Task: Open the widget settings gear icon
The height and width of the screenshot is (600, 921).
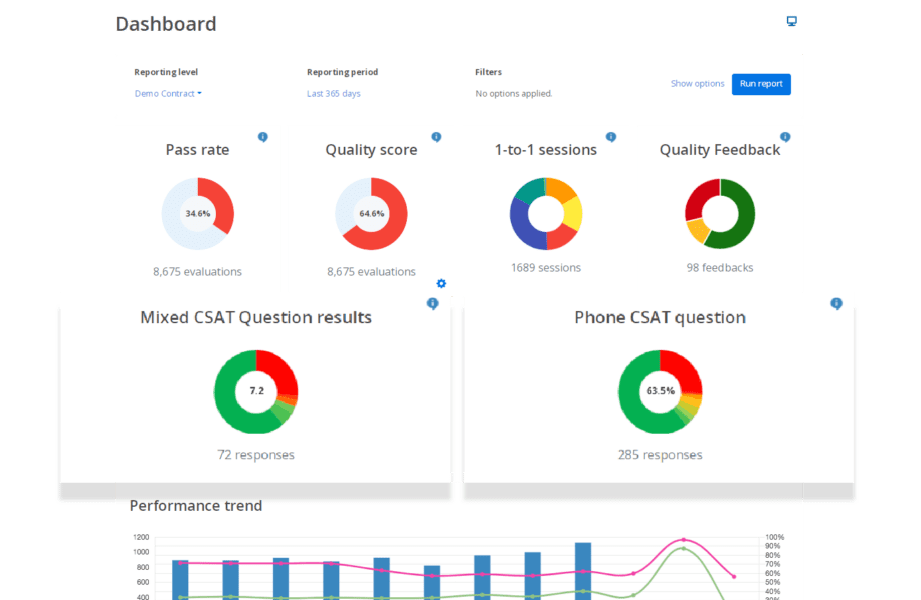Action: [x=441, y=284]
